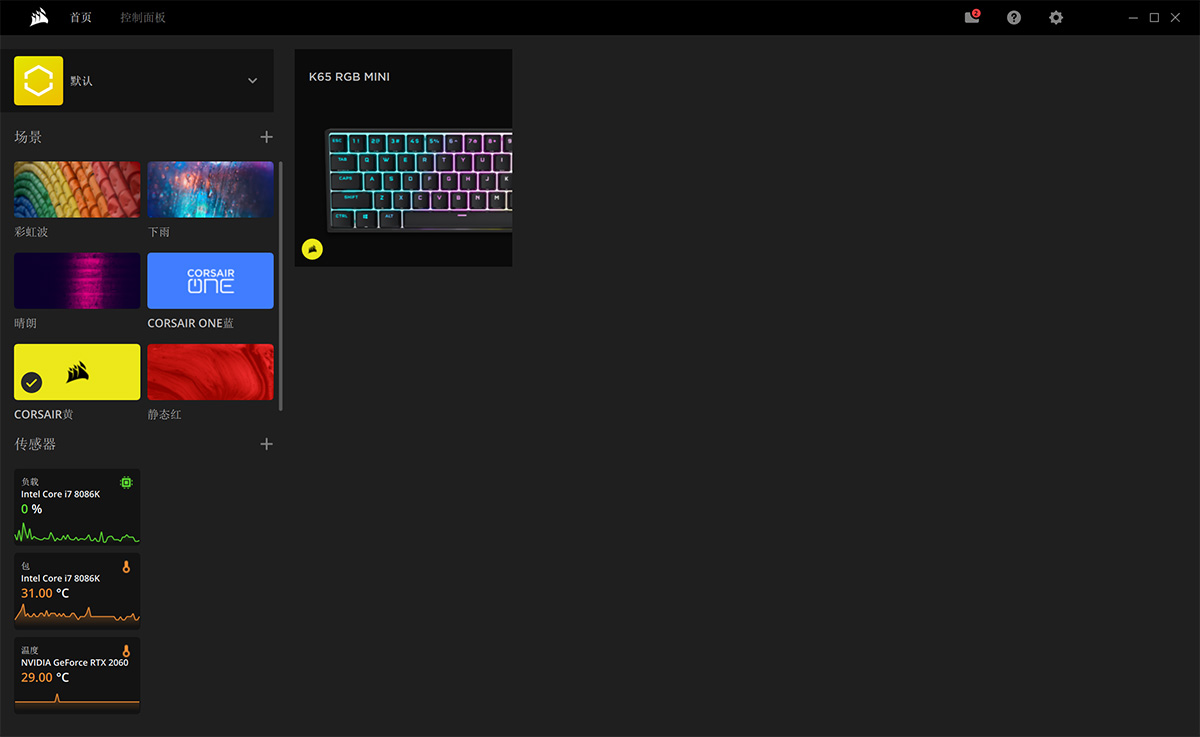This screenshot has width=1200, height=737.
Task: Add a new sensor with plus icon
Action: click(x=266, y=444)
